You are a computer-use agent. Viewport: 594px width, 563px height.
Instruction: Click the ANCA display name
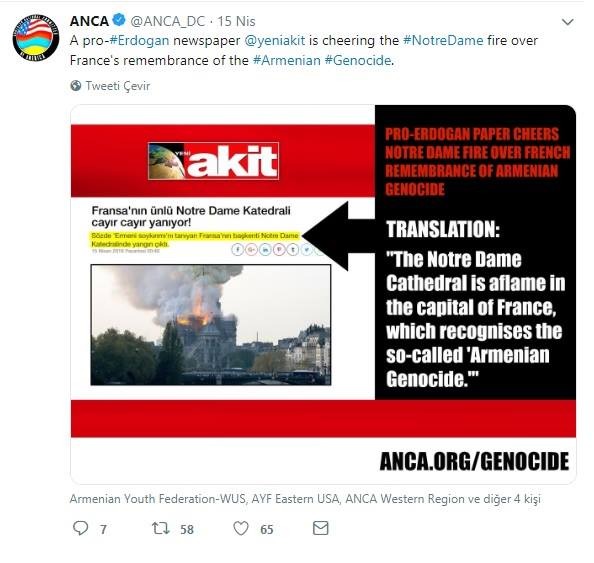coord(89,21)
